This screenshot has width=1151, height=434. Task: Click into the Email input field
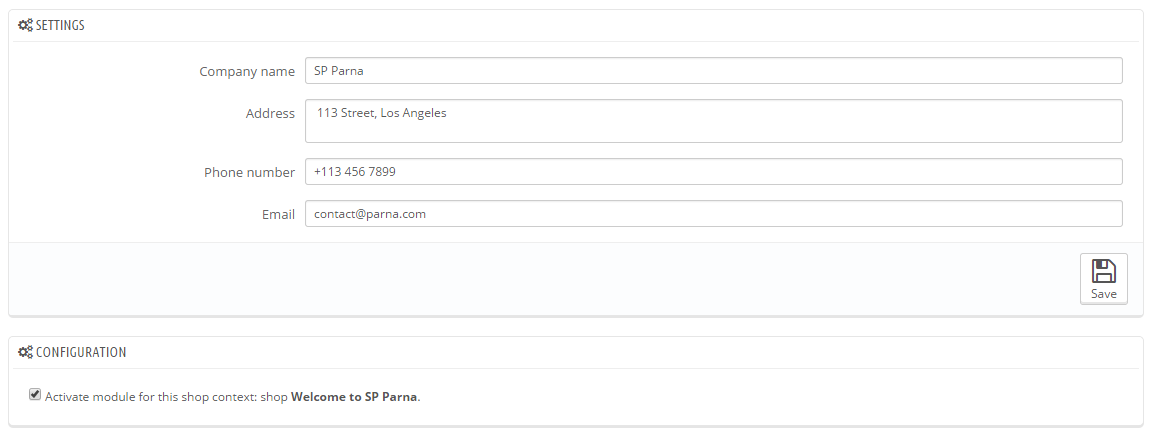pyautogui.click(x=714, y=214)
